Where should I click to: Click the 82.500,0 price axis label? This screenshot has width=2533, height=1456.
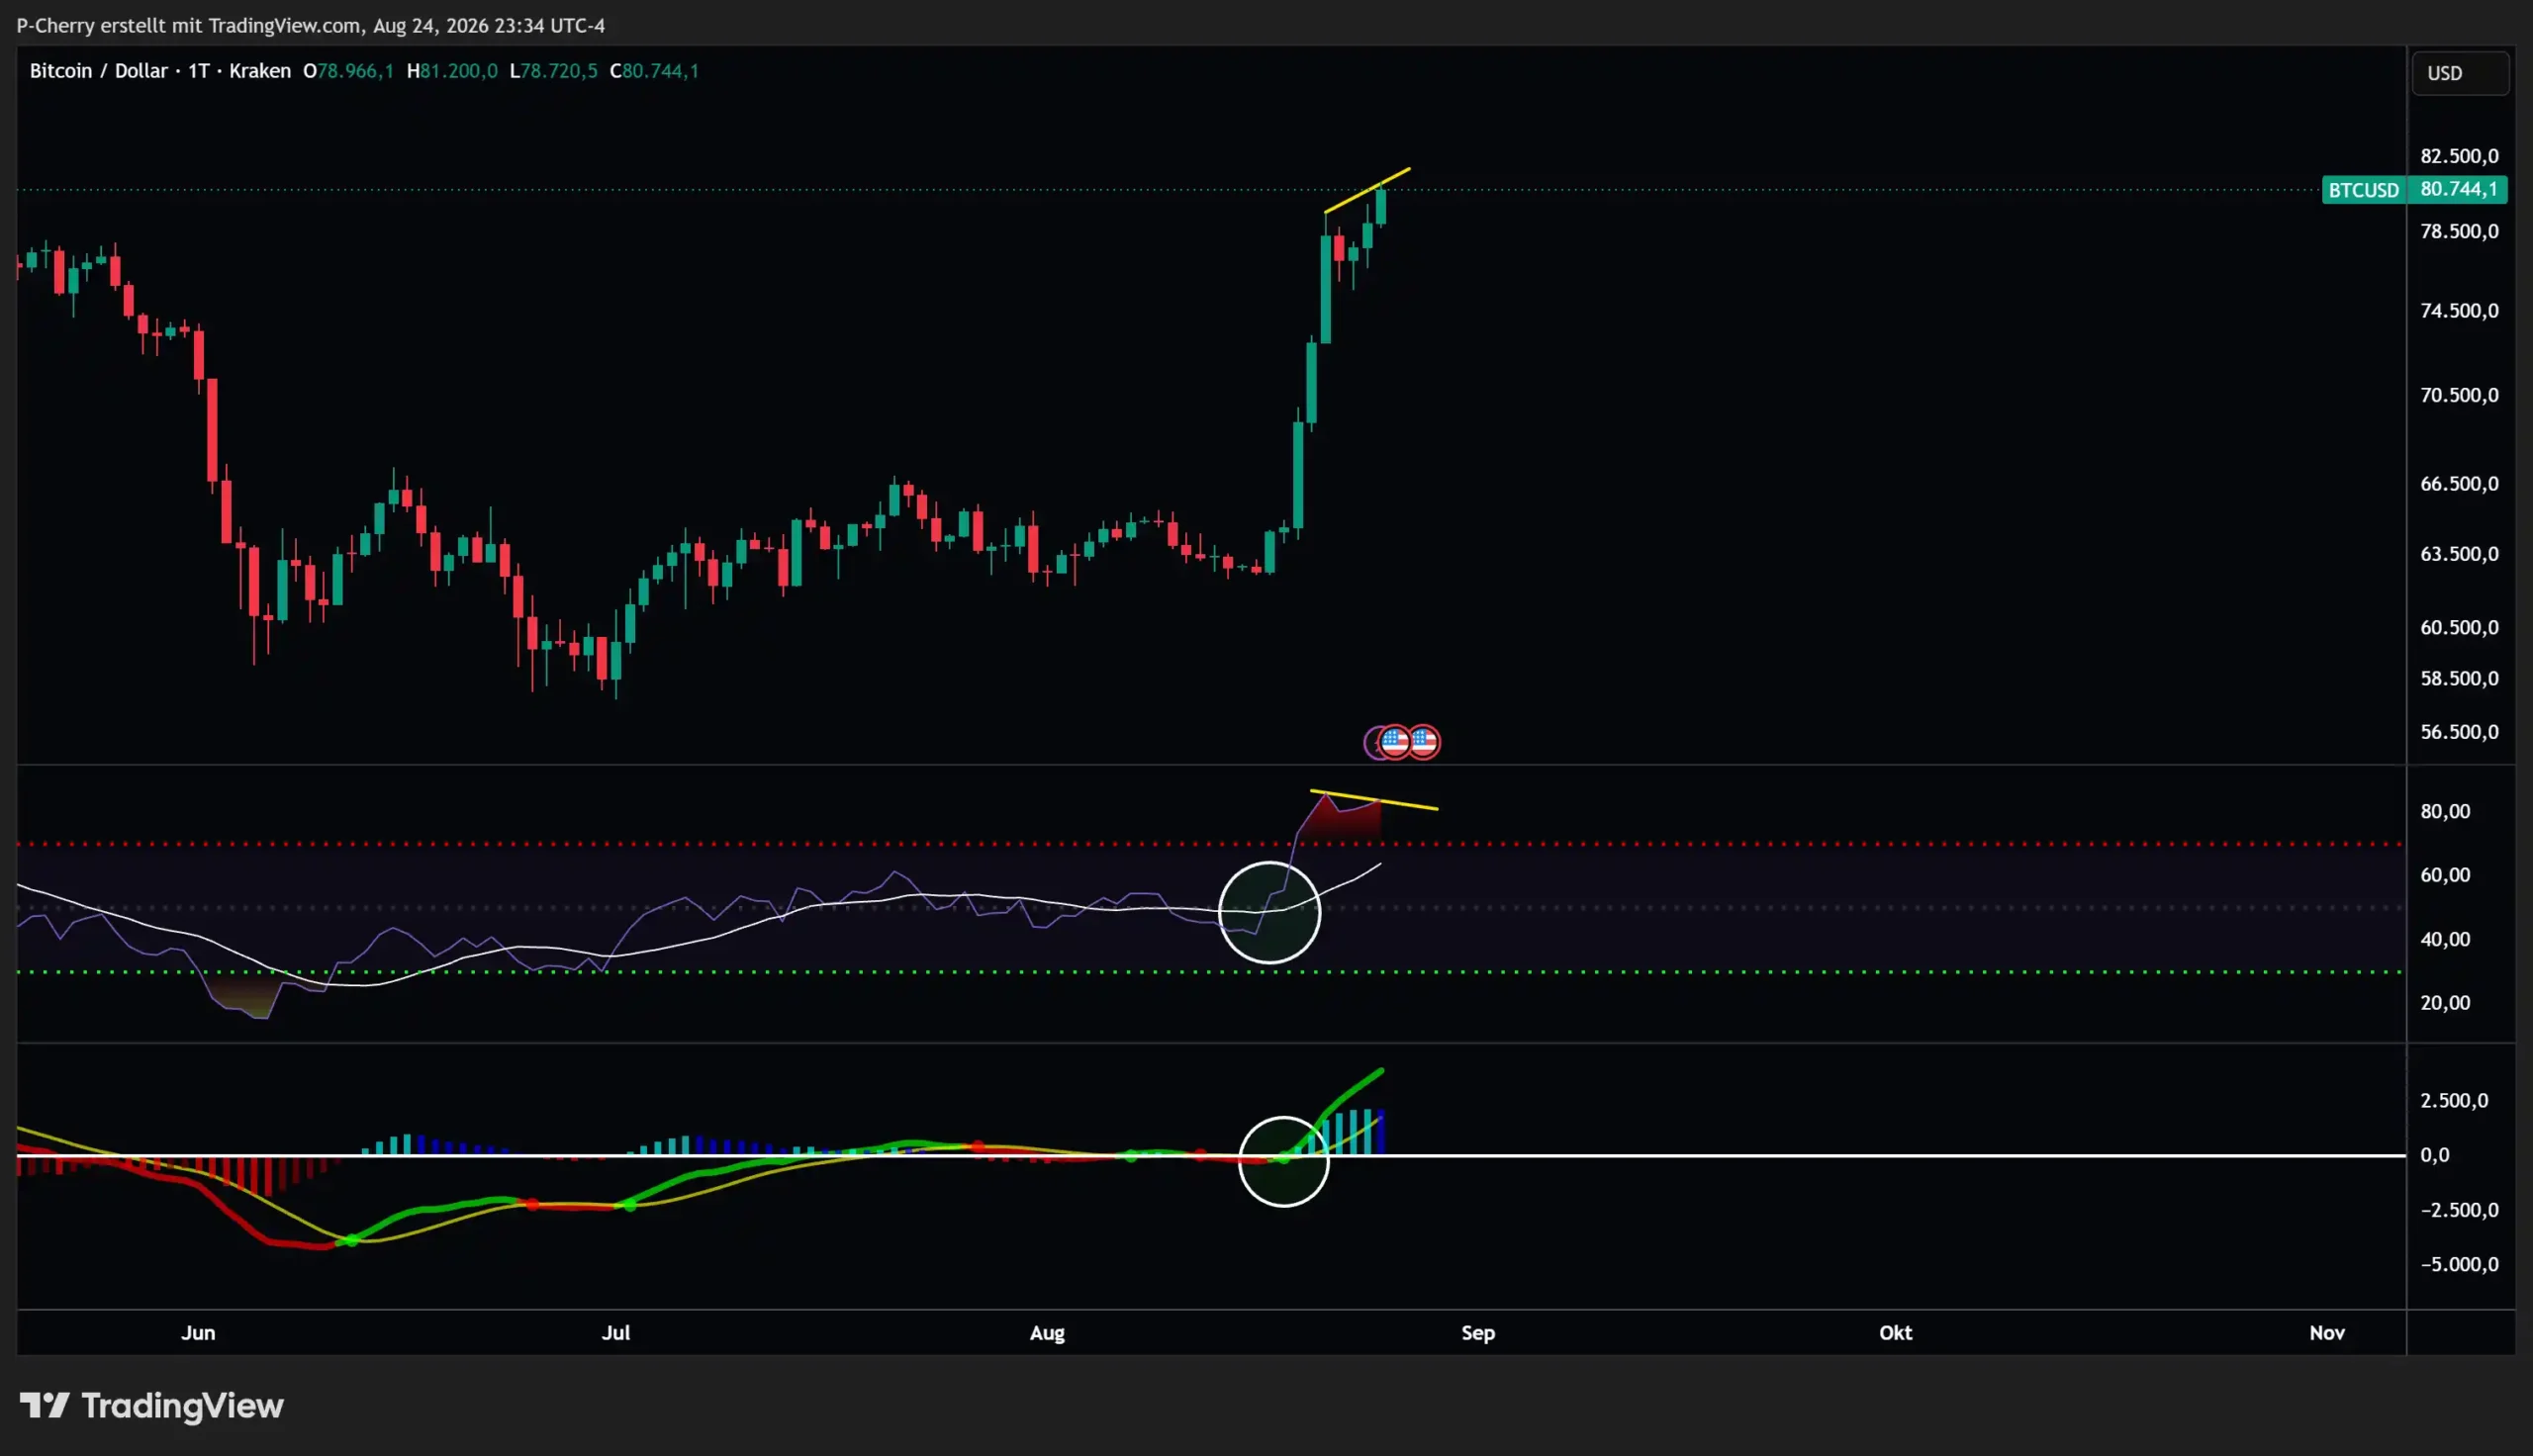(x=2459, y=156)
